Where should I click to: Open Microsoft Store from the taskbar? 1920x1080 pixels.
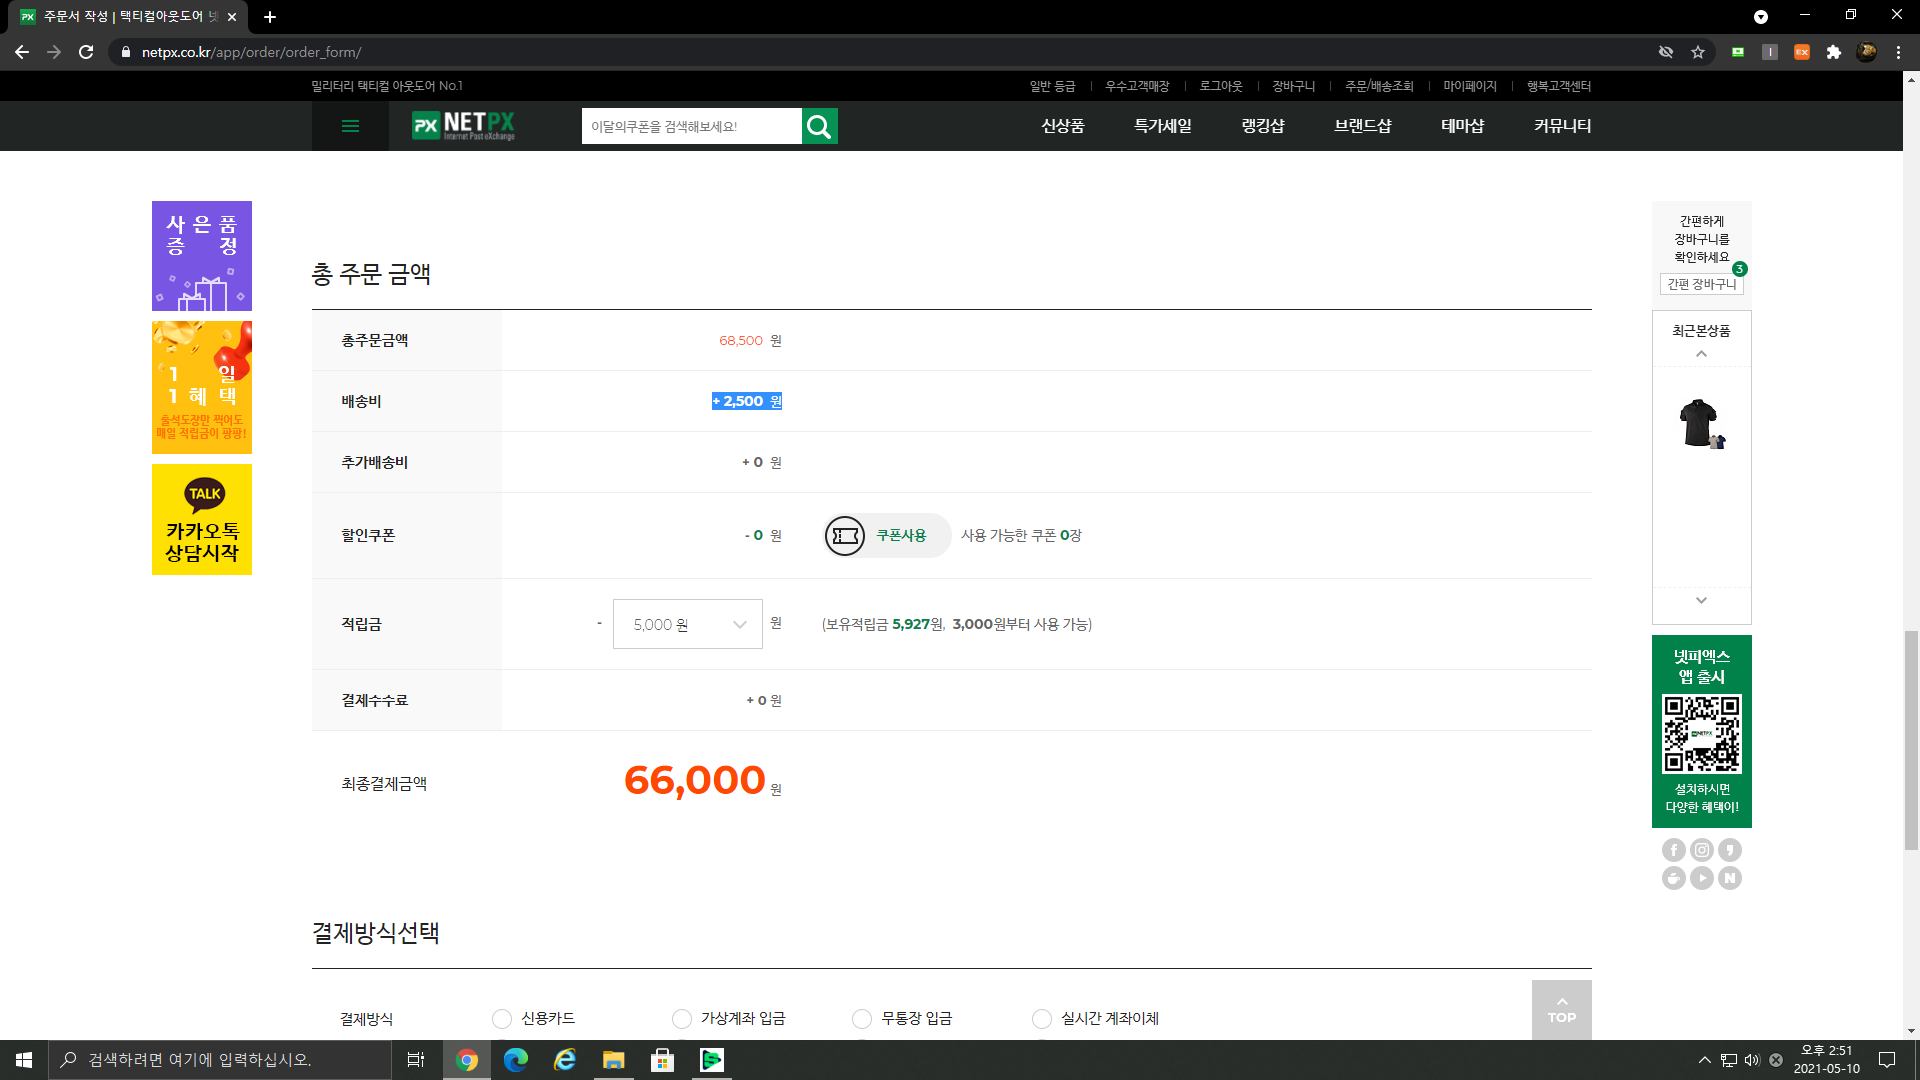pos(663,1060)
